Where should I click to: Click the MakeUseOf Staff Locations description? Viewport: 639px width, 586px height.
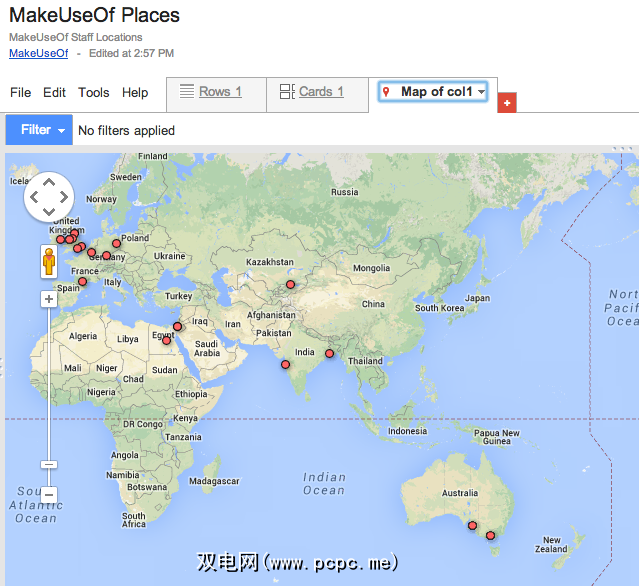pyautogui.click(x=76, y=37)
